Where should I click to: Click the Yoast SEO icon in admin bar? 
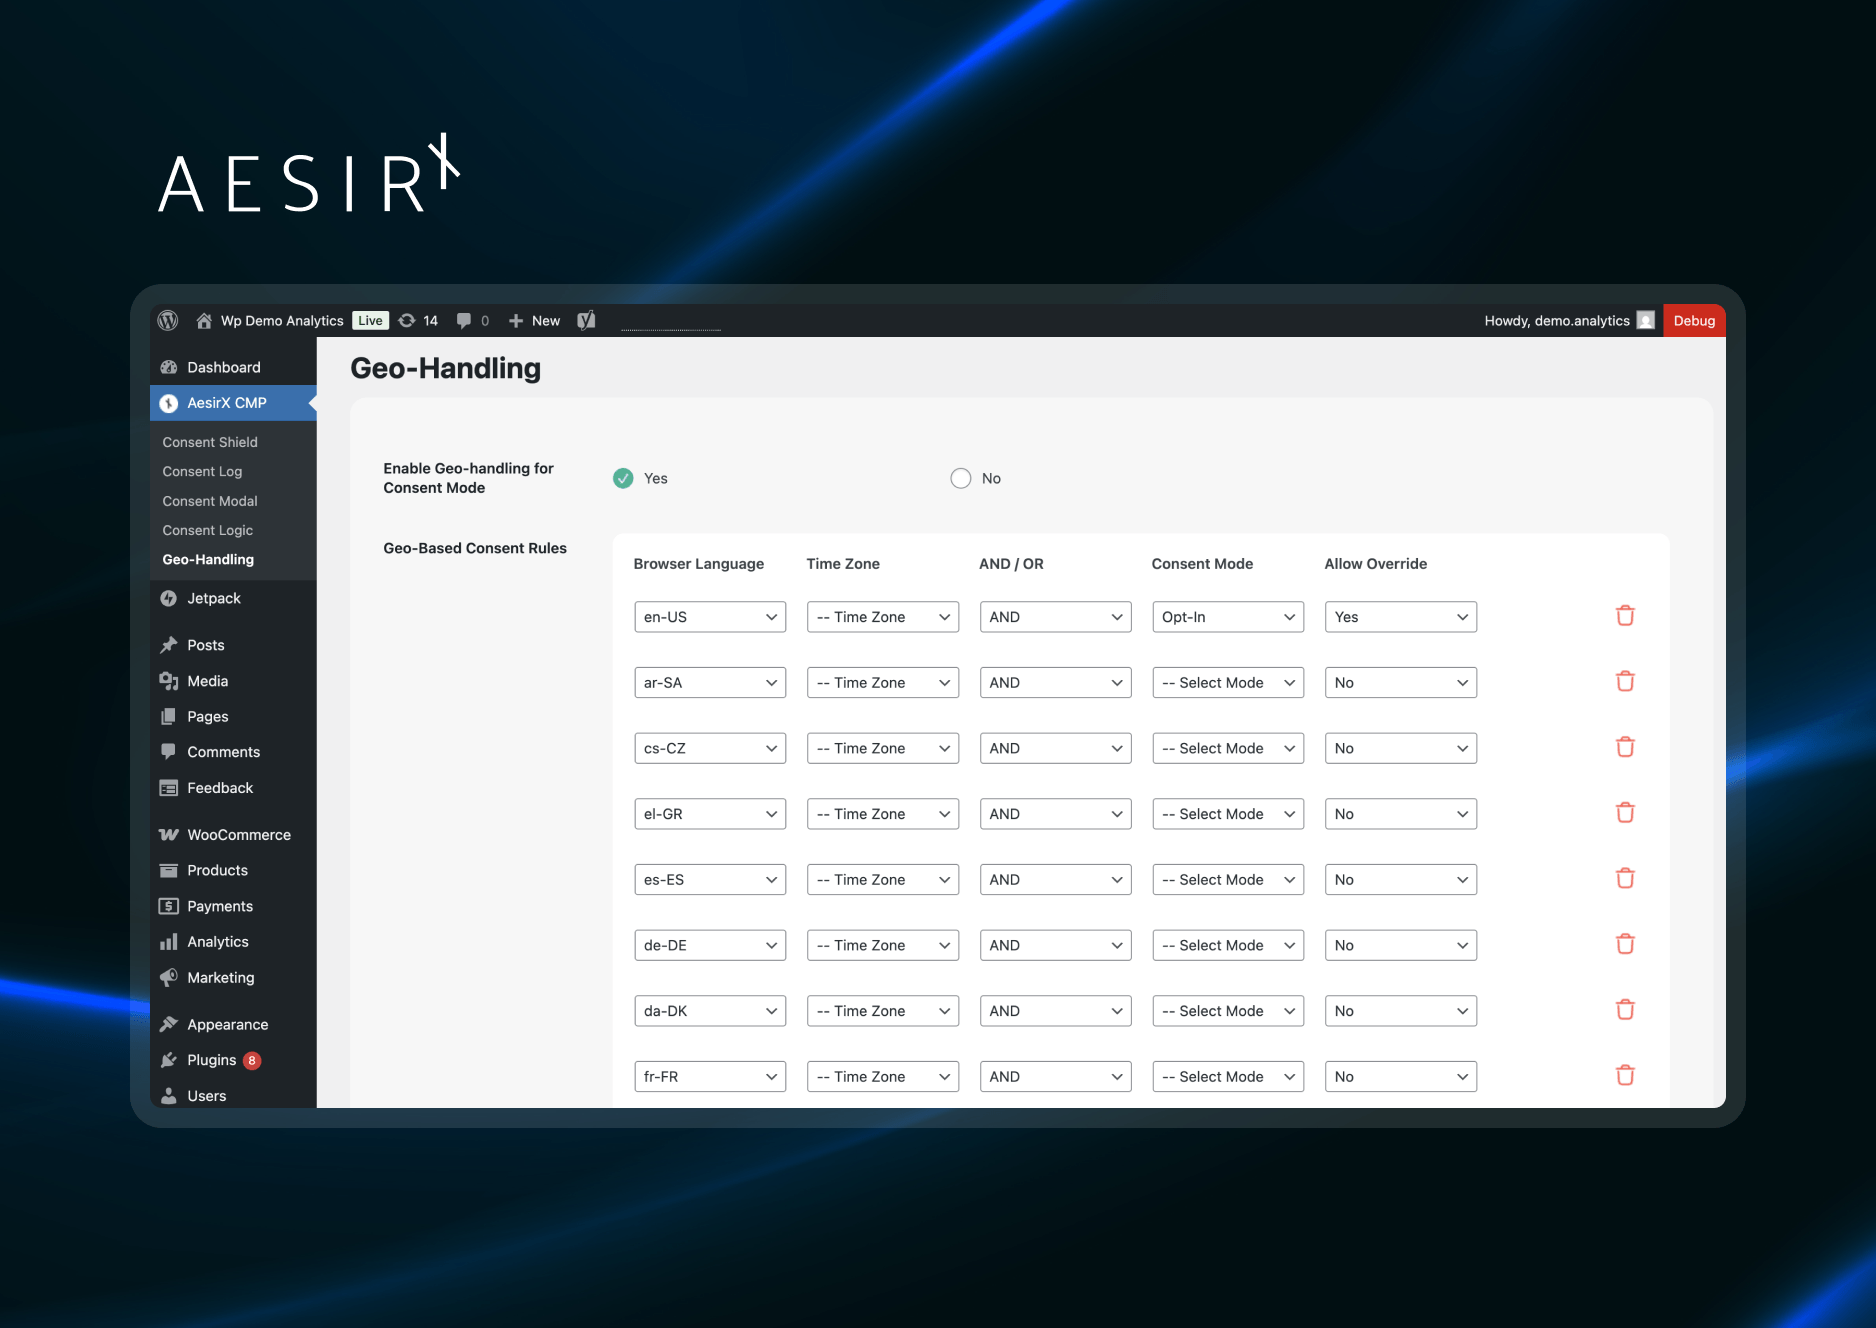point(586,320)
